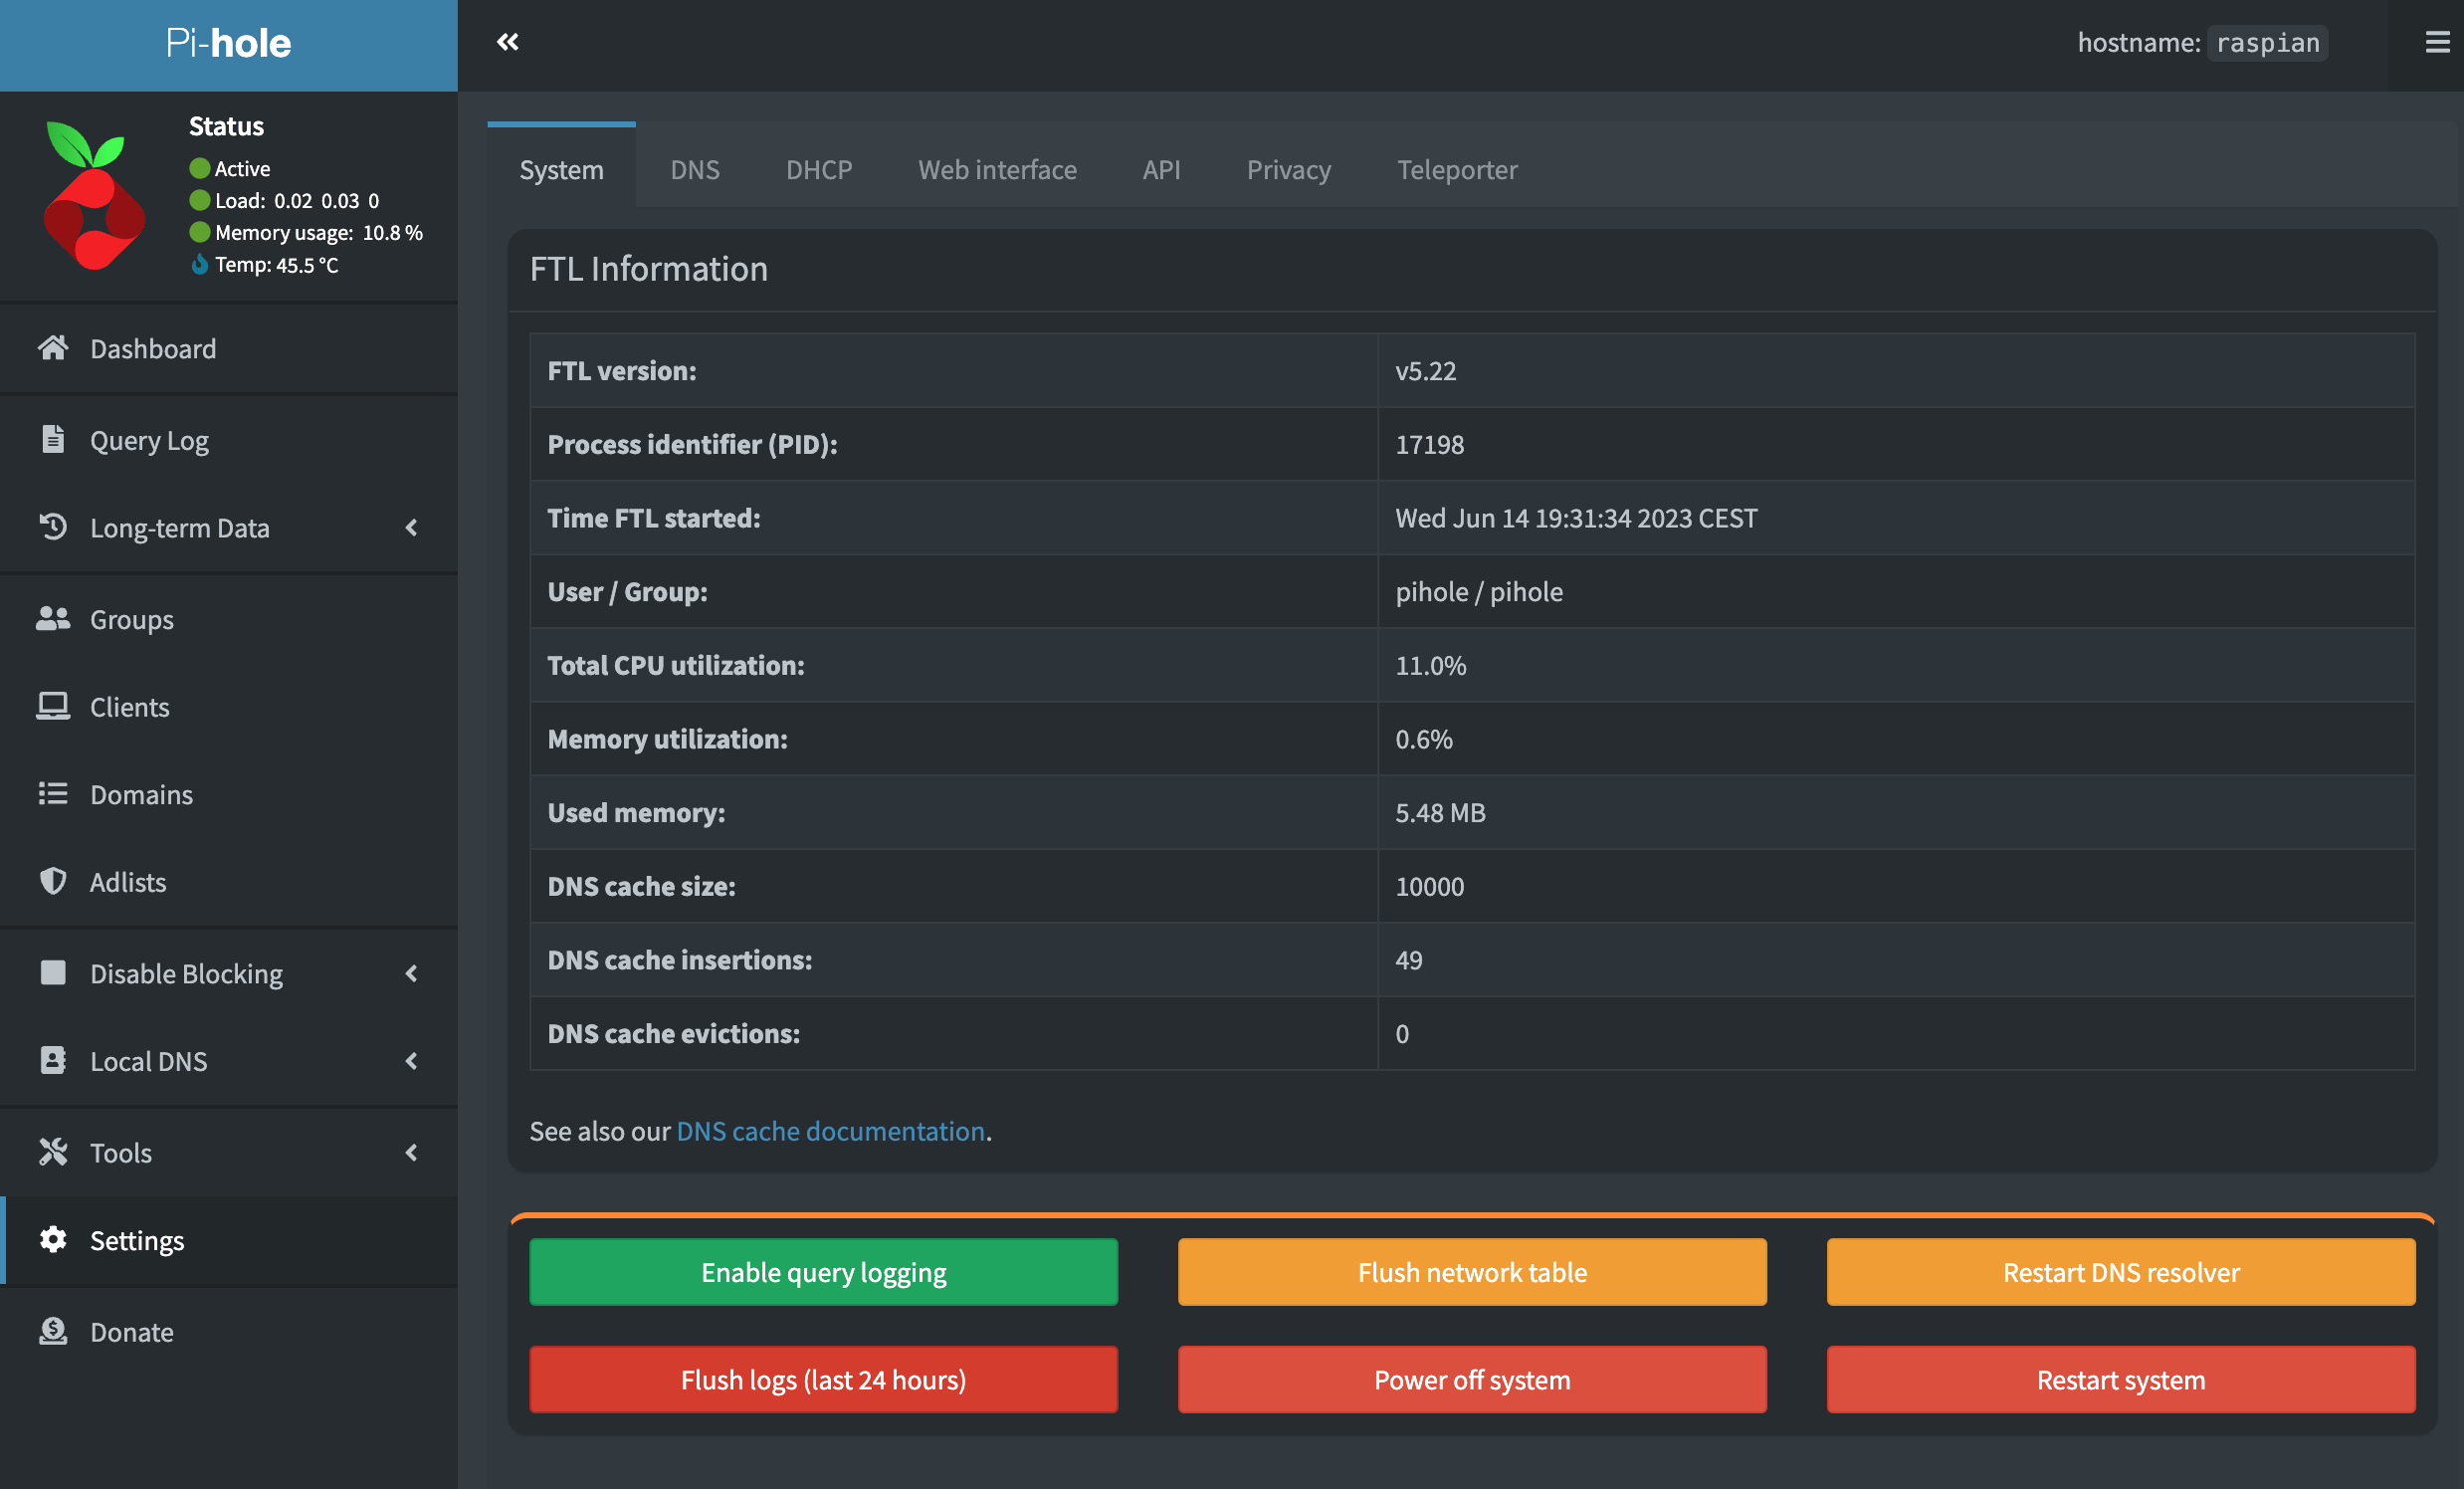The image size is (2464, 1489).
Task: Select the API tab
Action: tap(1161, 169)
